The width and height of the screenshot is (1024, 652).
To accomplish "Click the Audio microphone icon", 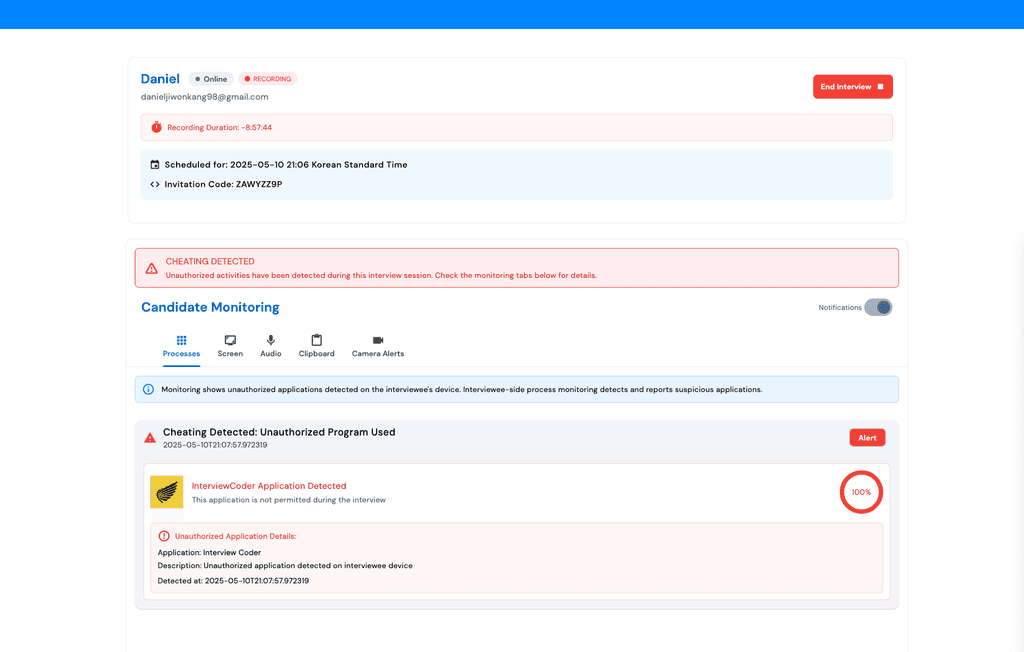I will coord(270,341).
